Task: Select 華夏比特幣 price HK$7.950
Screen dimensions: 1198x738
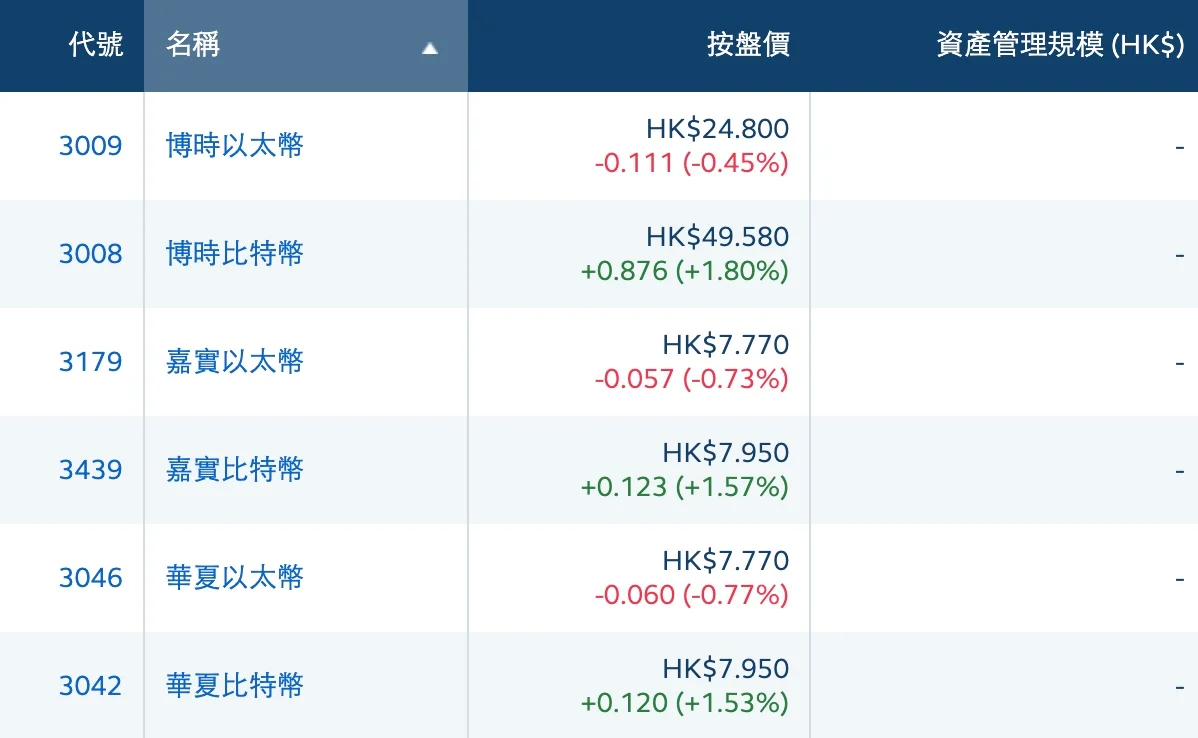Action: (726, 669)
